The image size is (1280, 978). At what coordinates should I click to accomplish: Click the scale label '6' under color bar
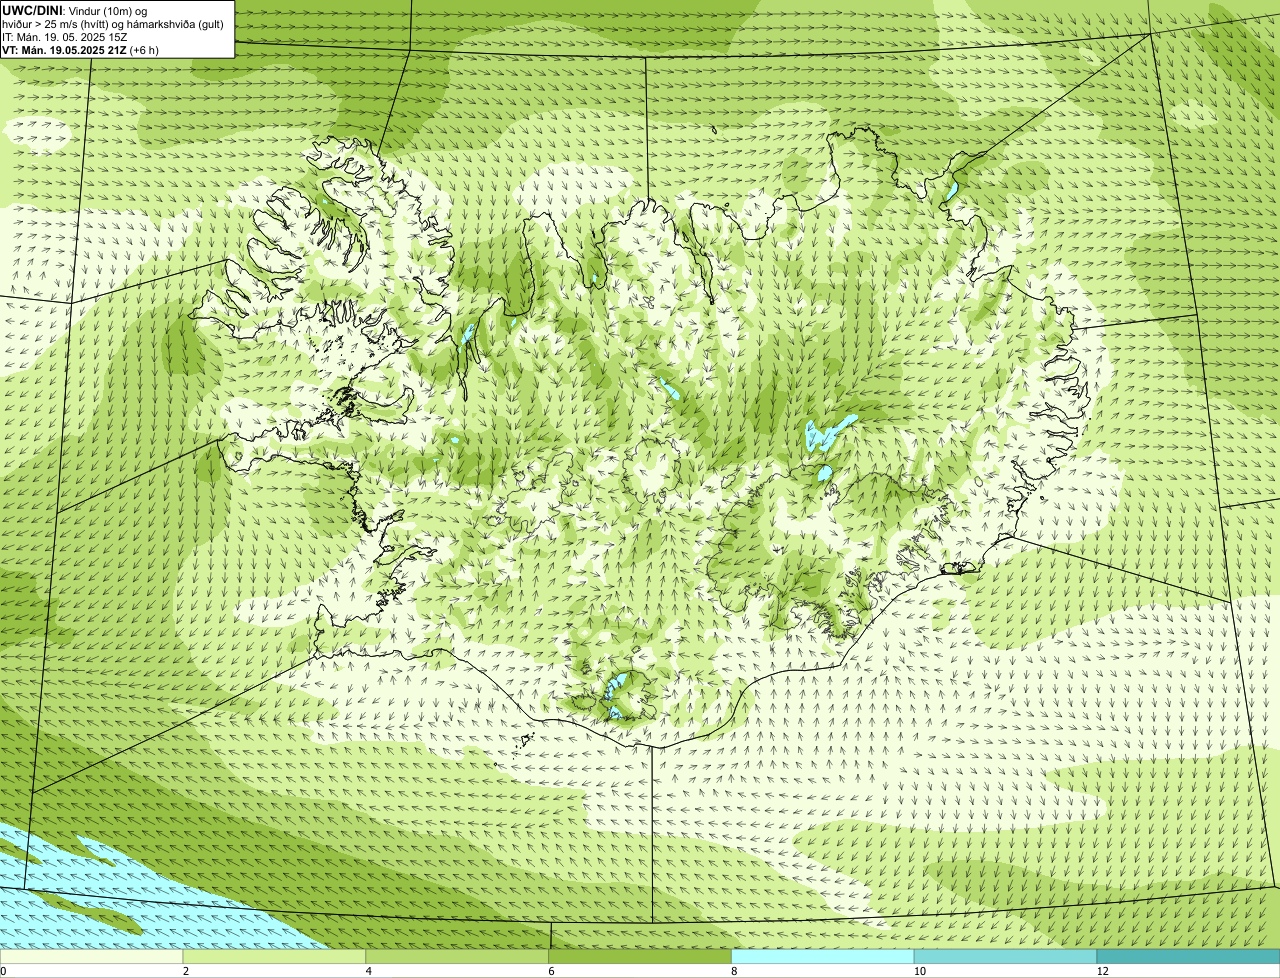point(552,971)
